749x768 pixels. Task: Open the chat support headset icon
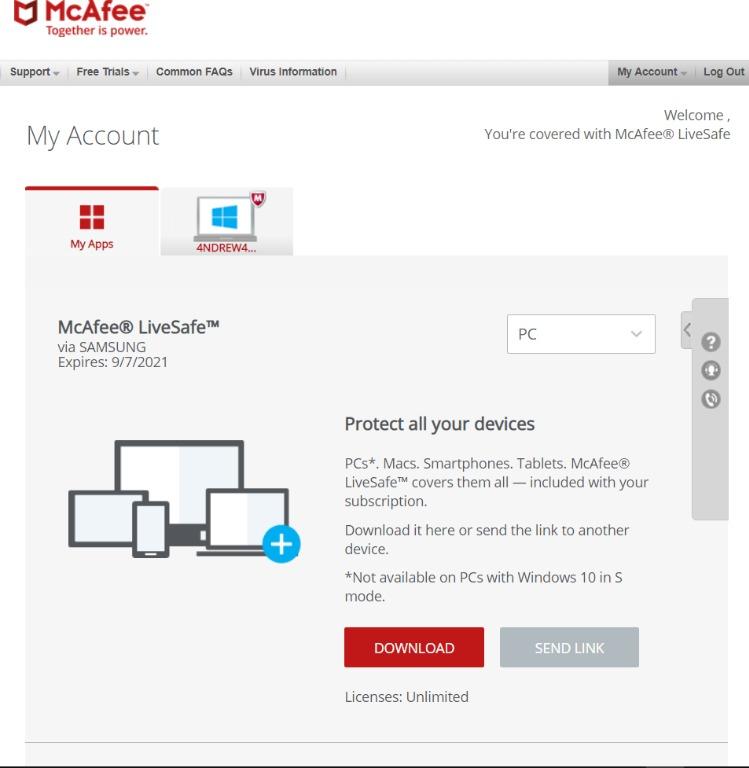[710, 370]
